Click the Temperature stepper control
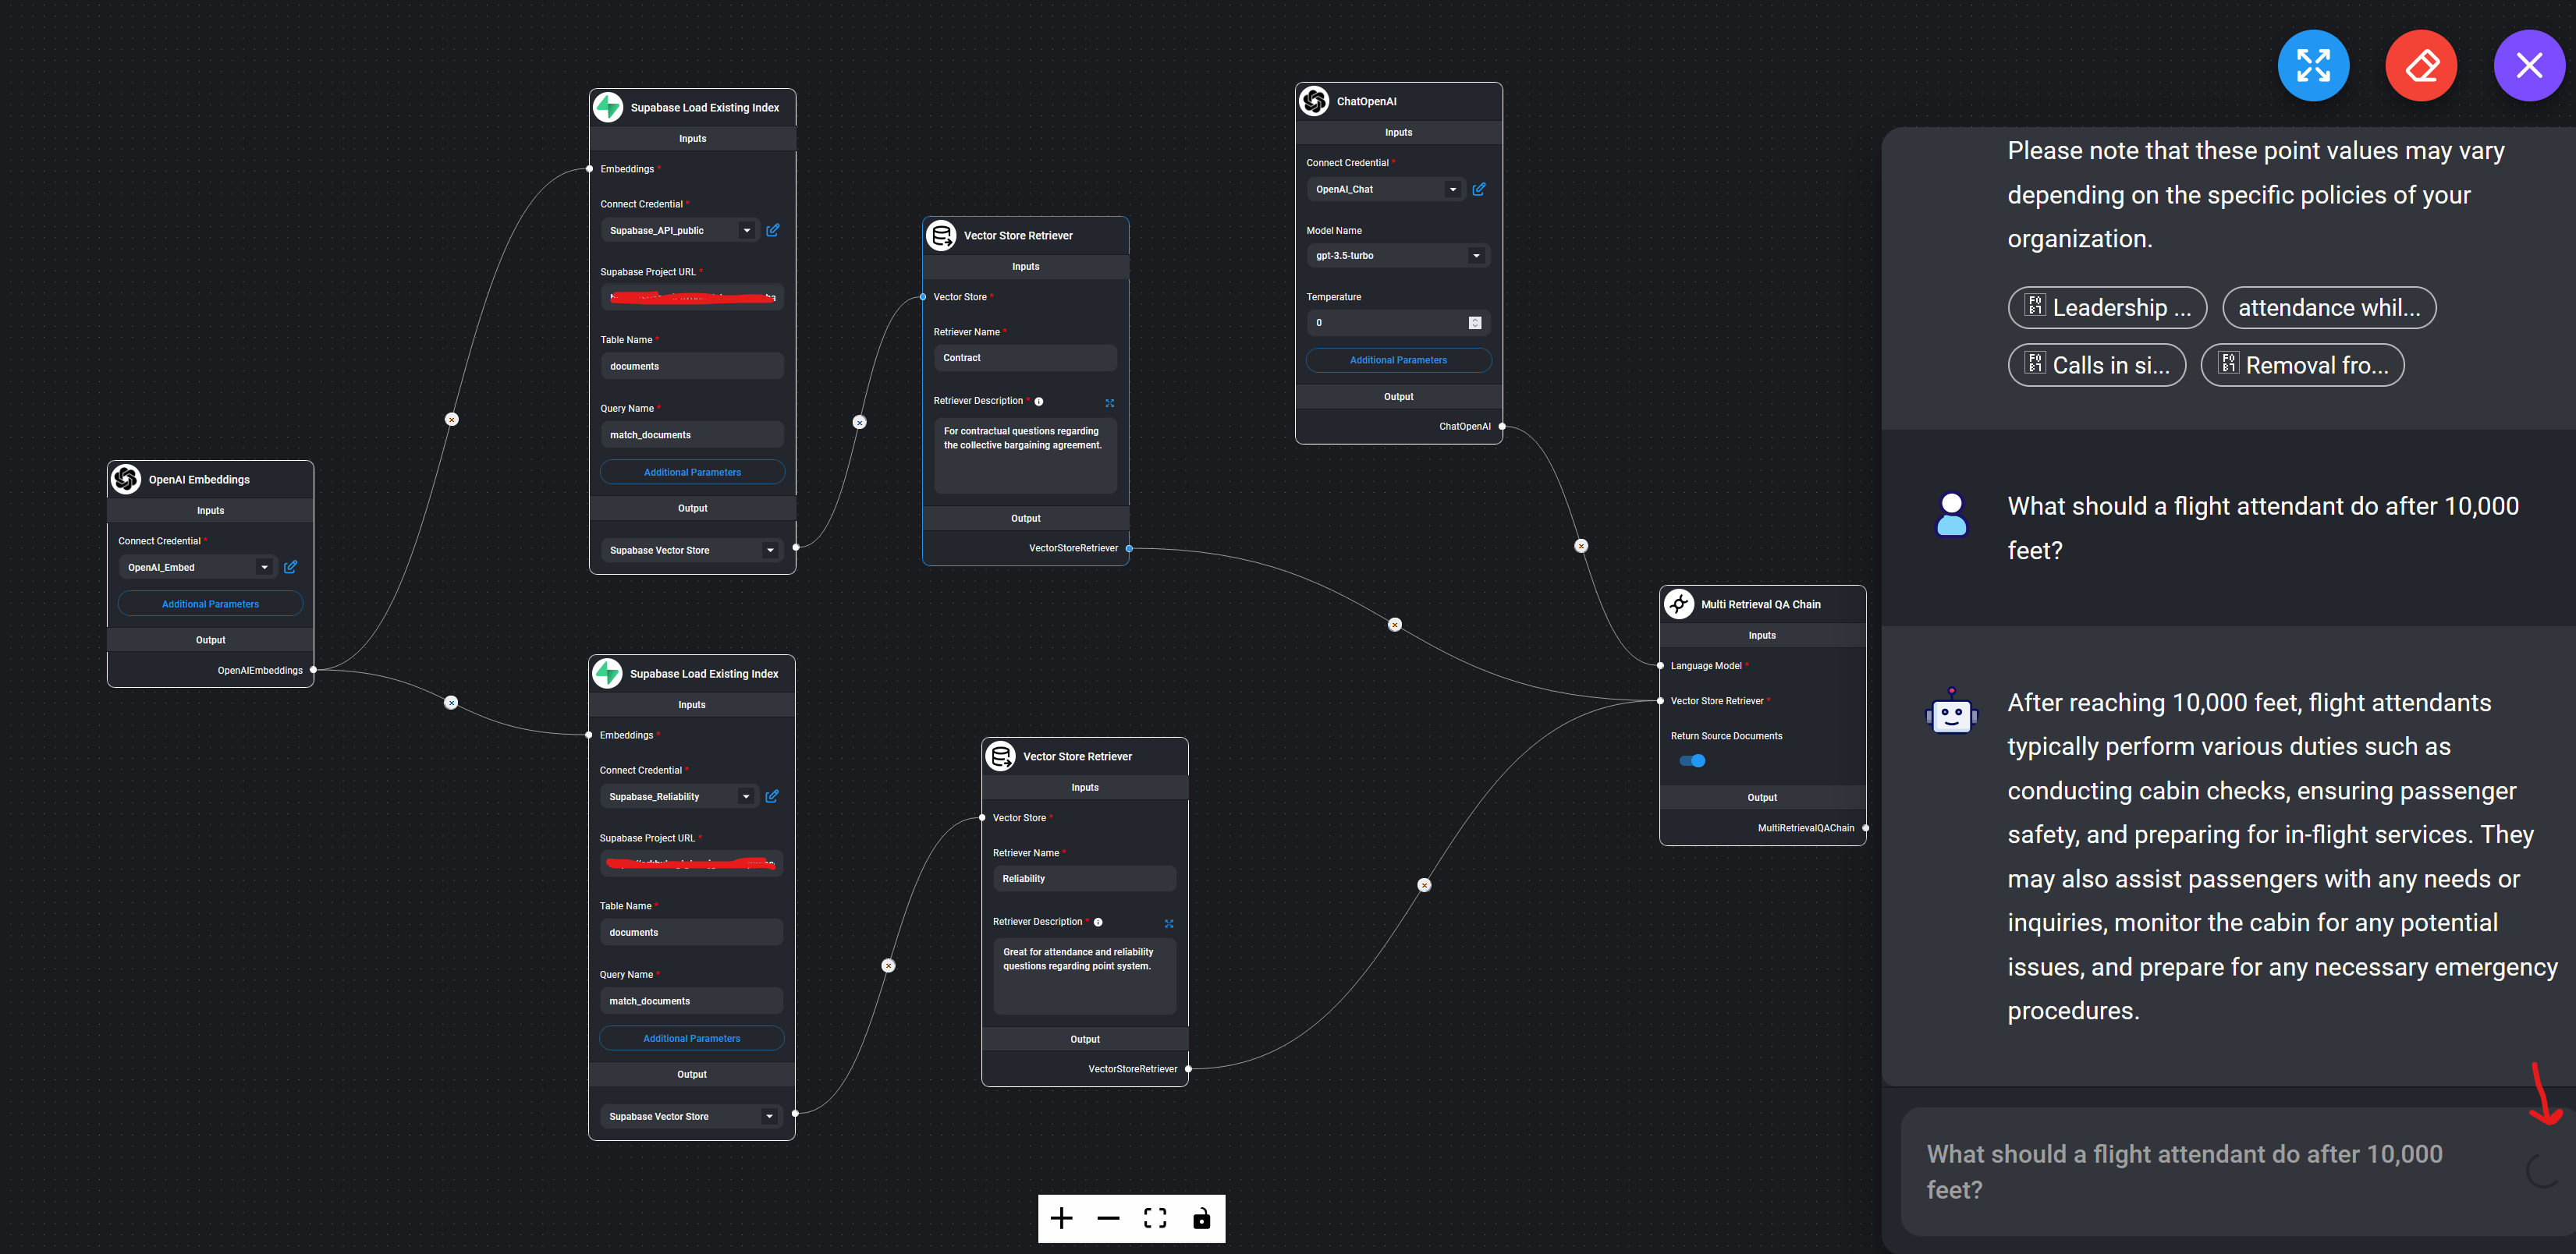Screen dimensions: 2576x1254 (1474, 322)
